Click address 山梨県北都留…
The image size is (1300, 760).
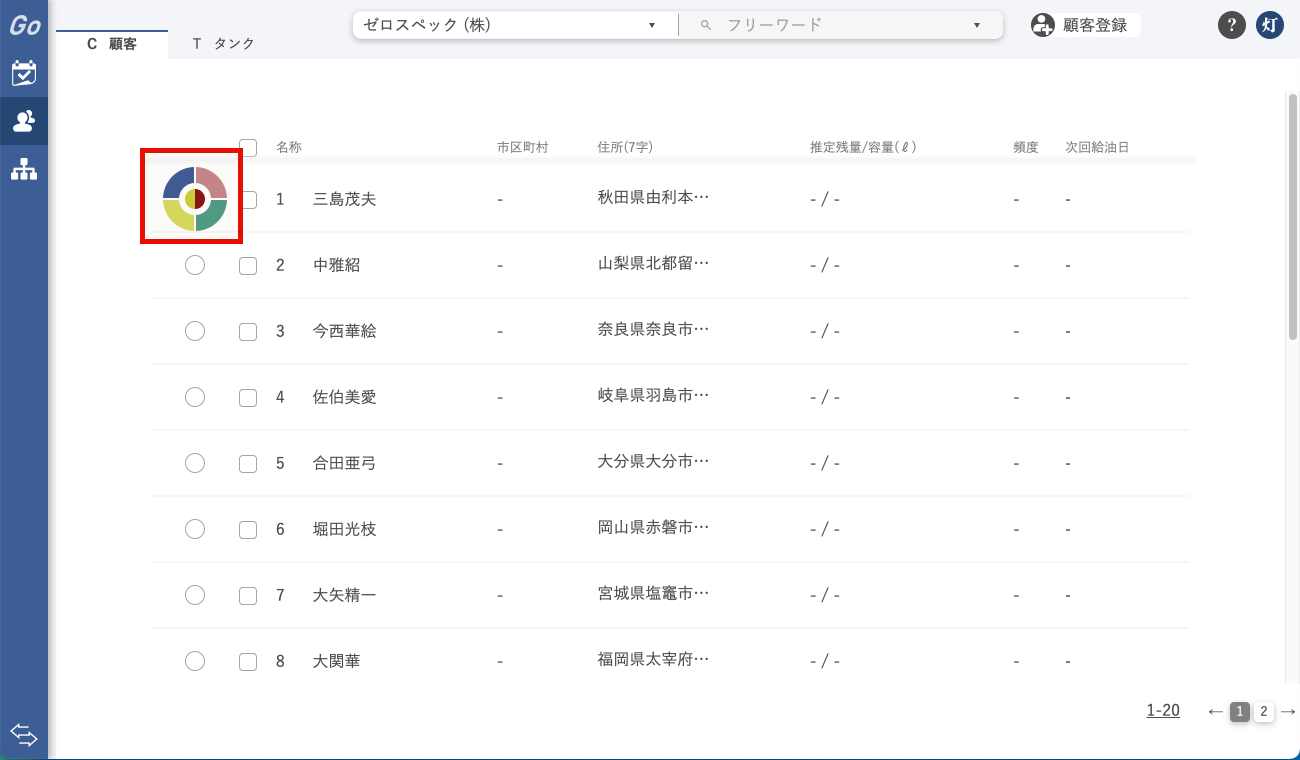click(x=654, y=263)
